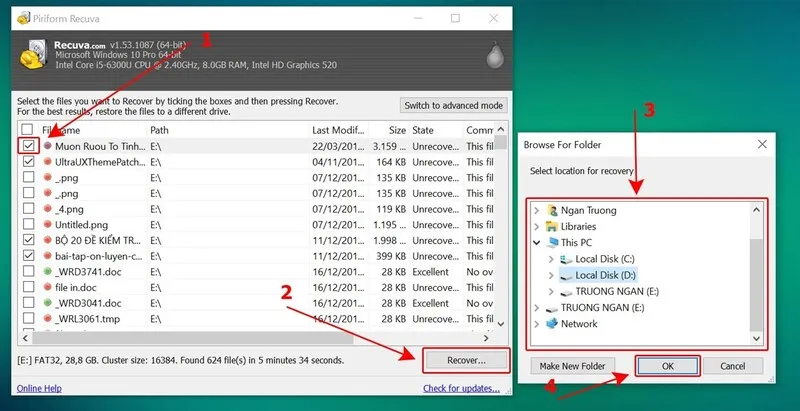
Task: Click the This PC computer icon
Action: click(x=552, y=243)
